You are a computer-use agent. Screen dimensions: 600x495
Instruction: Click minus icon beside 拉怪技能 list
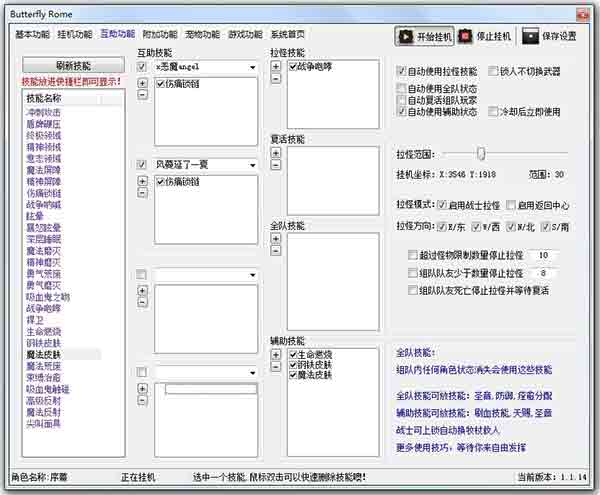point(276,77)
